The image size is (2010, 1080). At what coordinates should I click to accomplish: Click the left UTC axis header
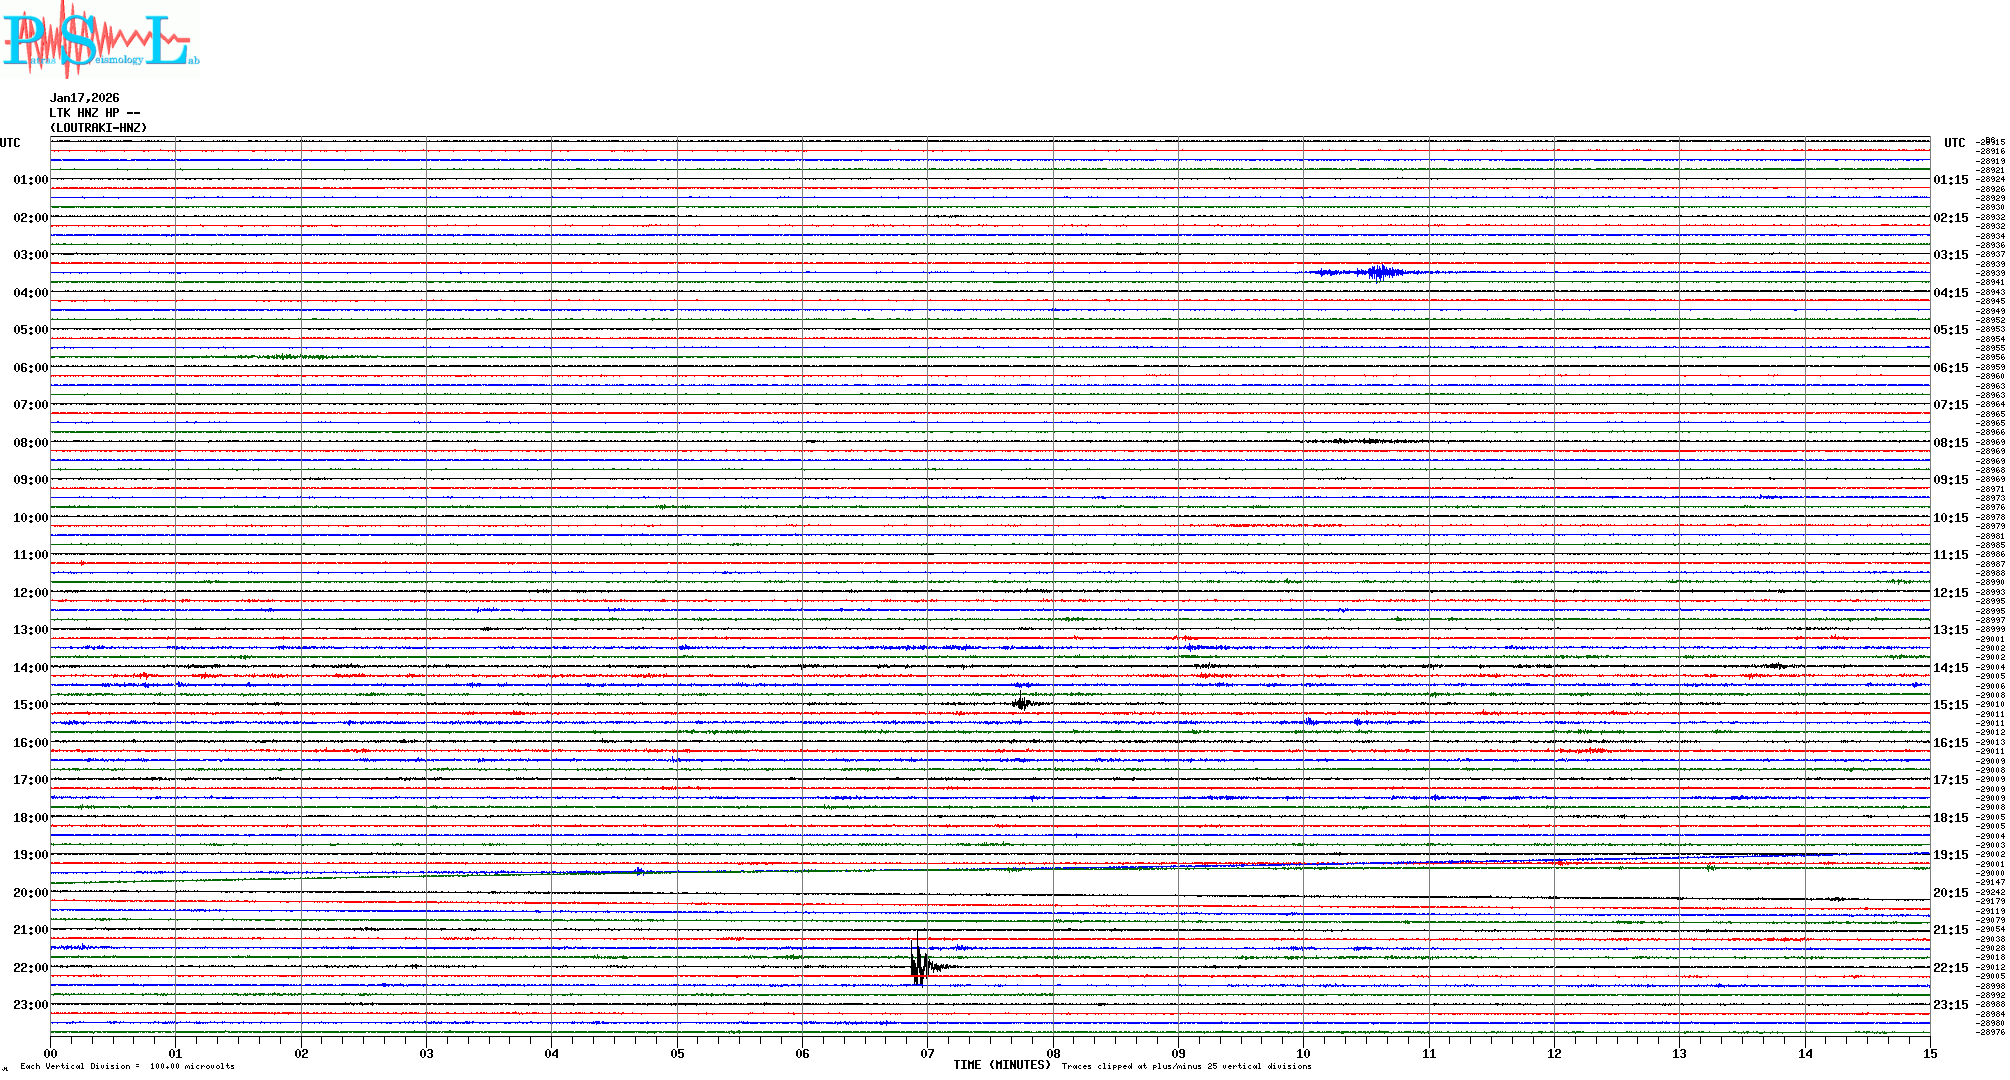10,143
